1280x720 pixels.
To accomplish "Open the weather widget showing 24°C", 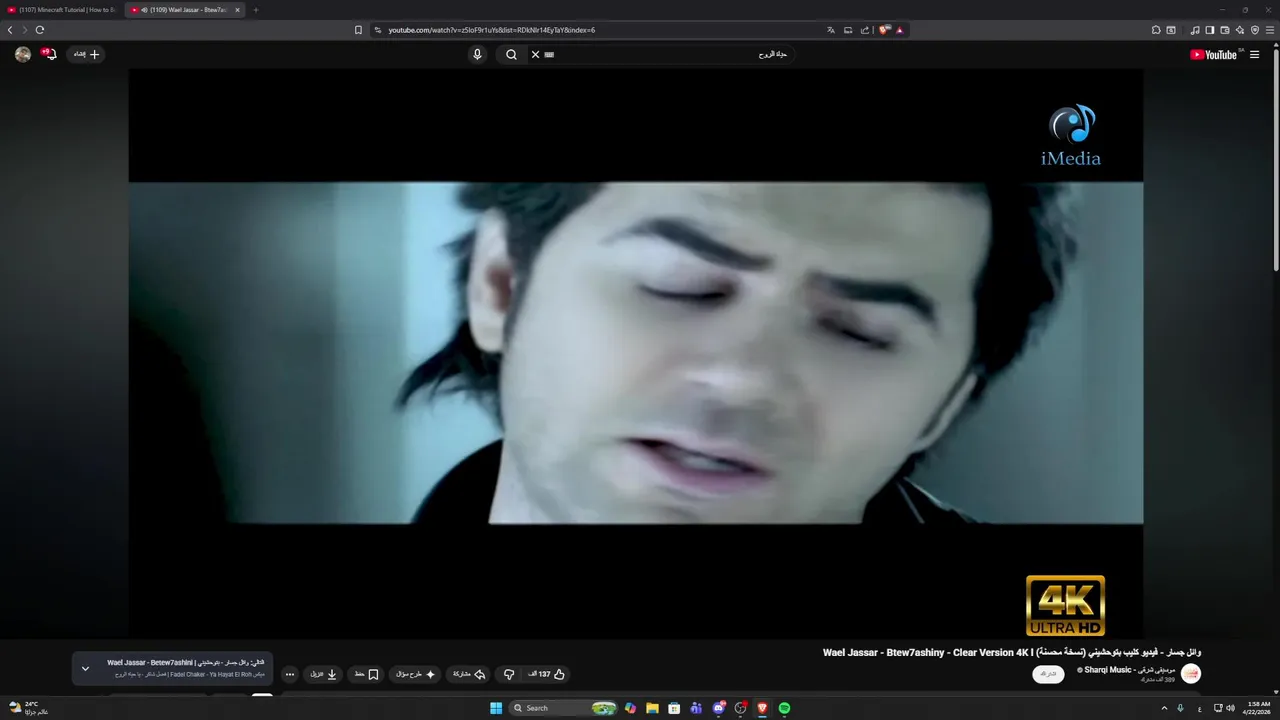I will pyautogui.click(x=28, y=708).
